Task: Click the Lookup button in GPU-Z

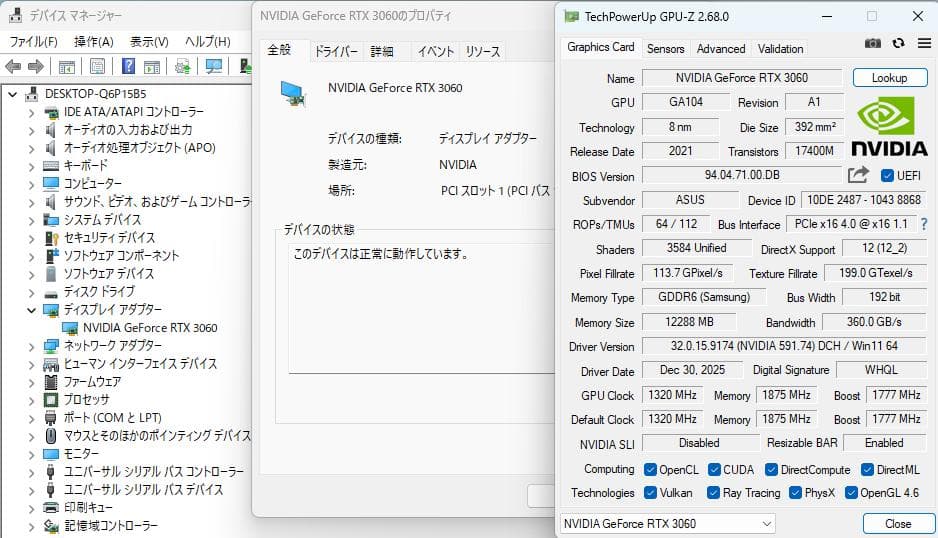Action: pyautogui.click(x=890, y=78)
